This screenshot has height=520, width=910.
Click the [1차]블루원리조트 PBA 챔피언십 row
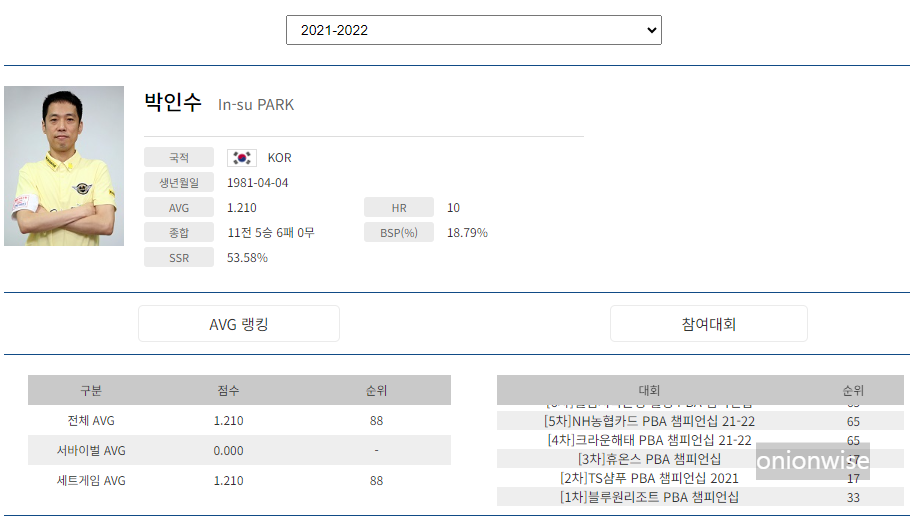pos(700,497)
